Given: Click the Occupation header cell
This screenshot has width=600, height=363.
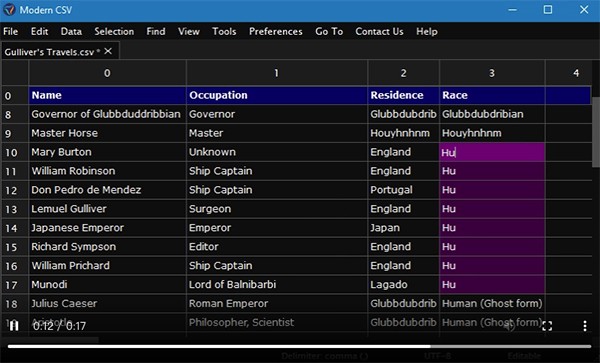Looking at the screenshot, I should click(277, 95).
